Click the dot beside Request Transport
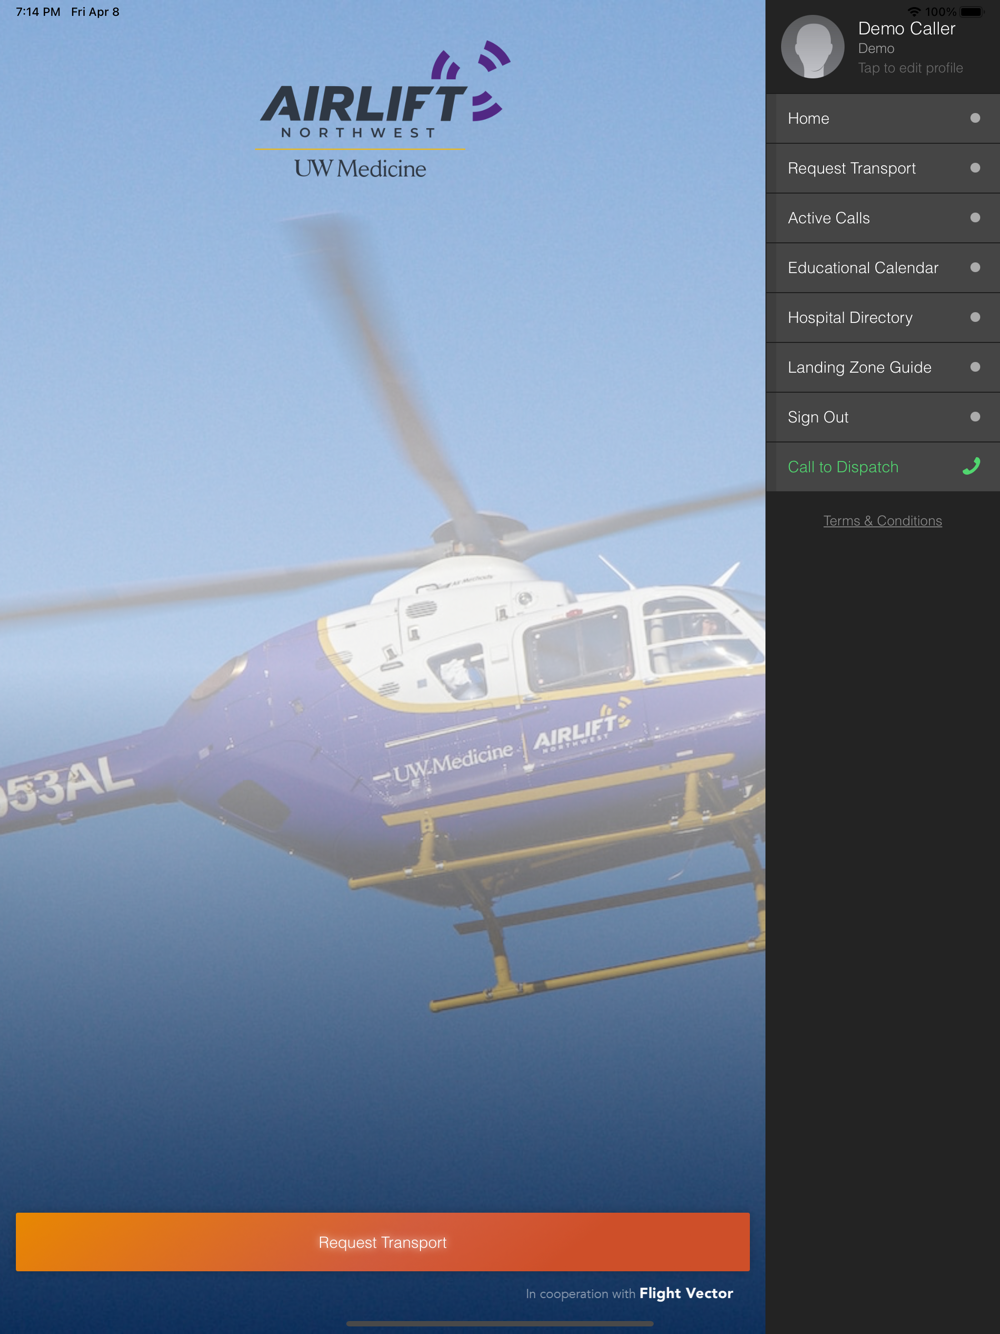 [975, 168]
